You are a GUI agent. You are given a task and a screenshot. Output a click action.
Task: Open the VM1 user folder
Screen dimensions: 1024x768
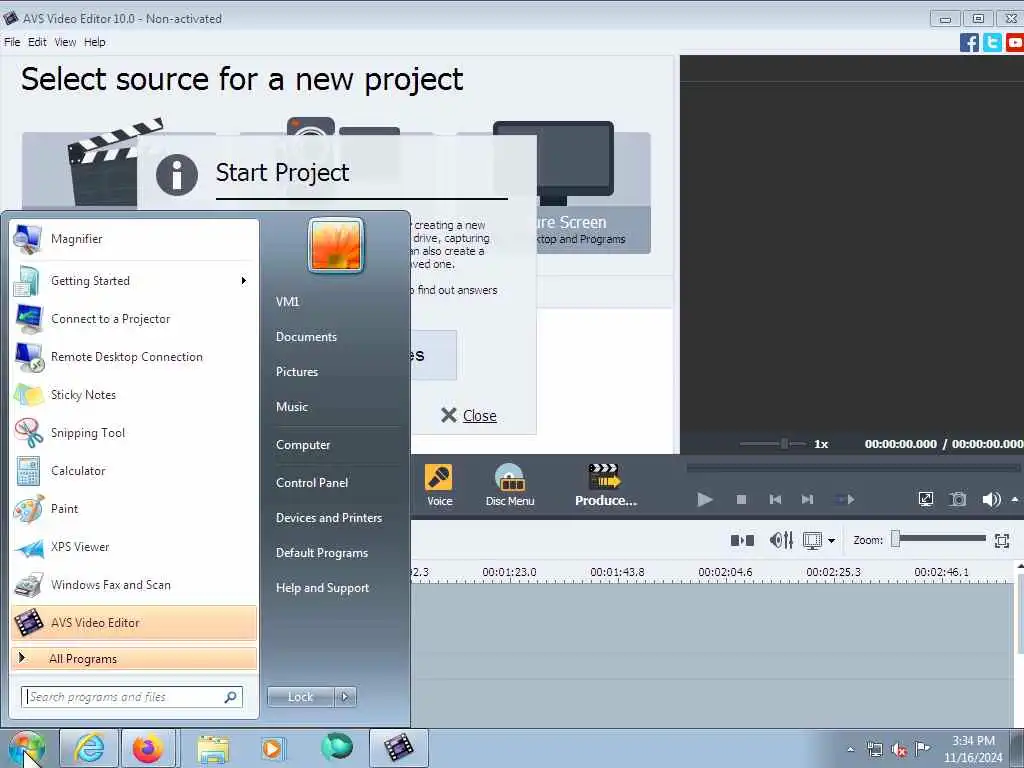[x=287, y=302]
